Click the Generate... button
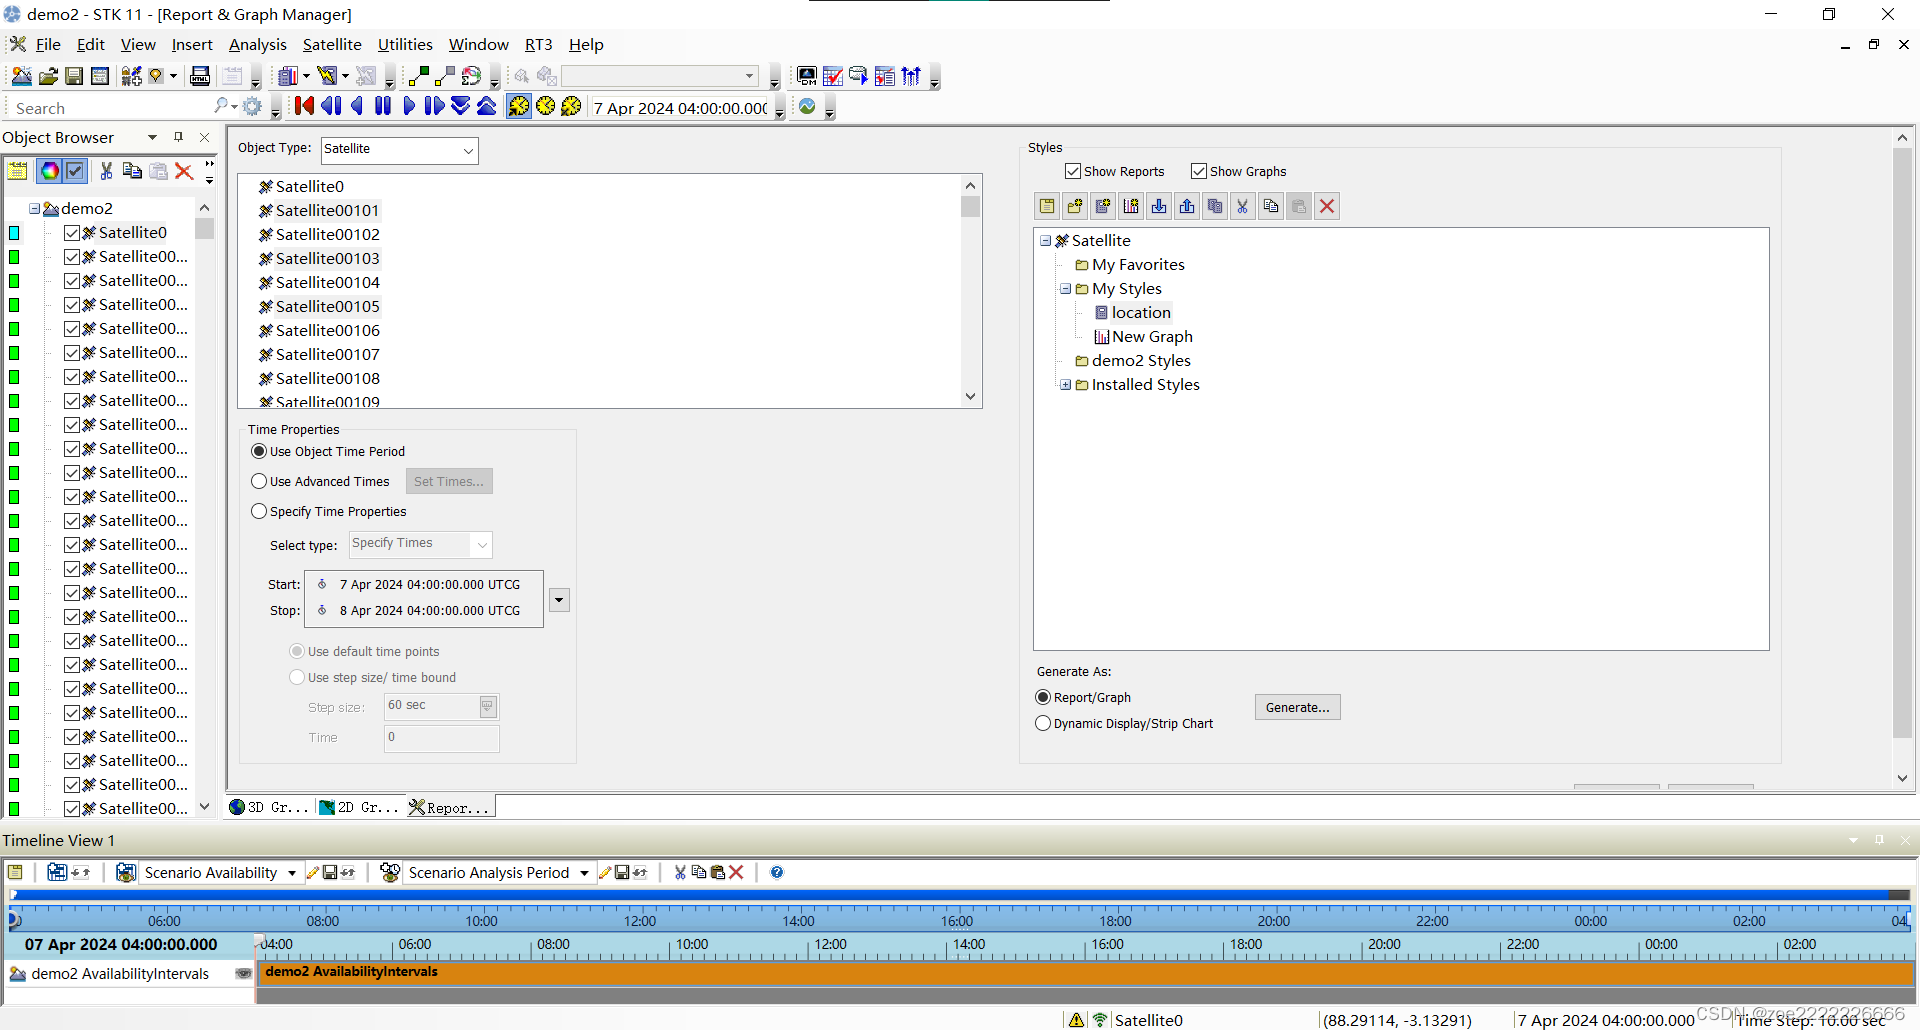Screen dimensions: 1920x1030 tap(1298, 707)
